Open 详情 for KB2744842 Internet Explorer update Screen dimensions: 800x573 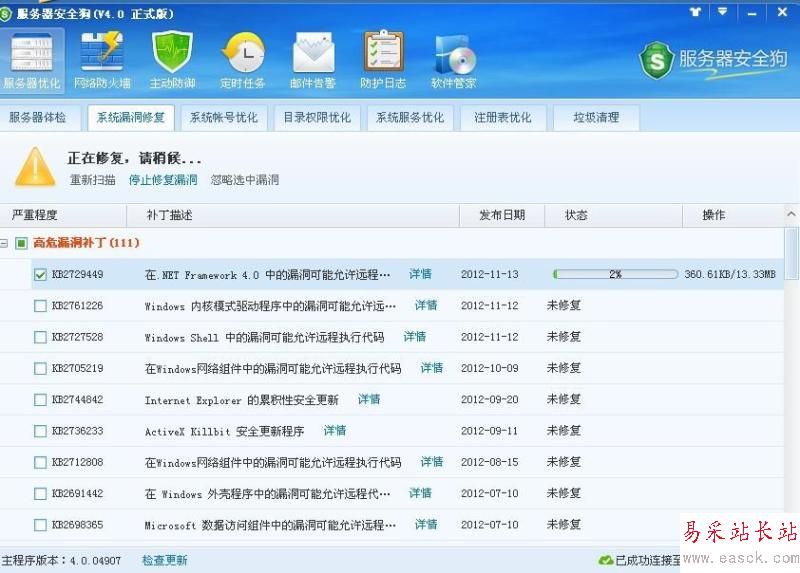[369, 399]
